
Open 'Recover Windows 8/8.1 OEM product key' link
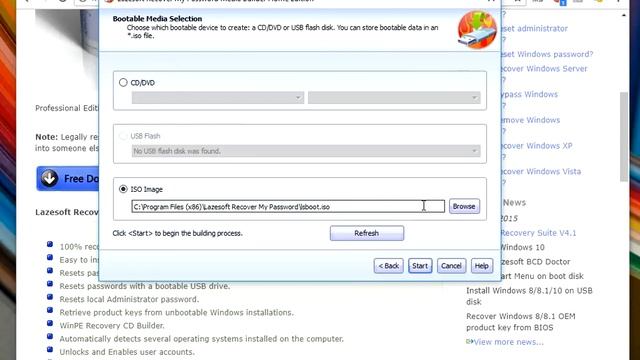pyautogui.click(x=521, y=322)
